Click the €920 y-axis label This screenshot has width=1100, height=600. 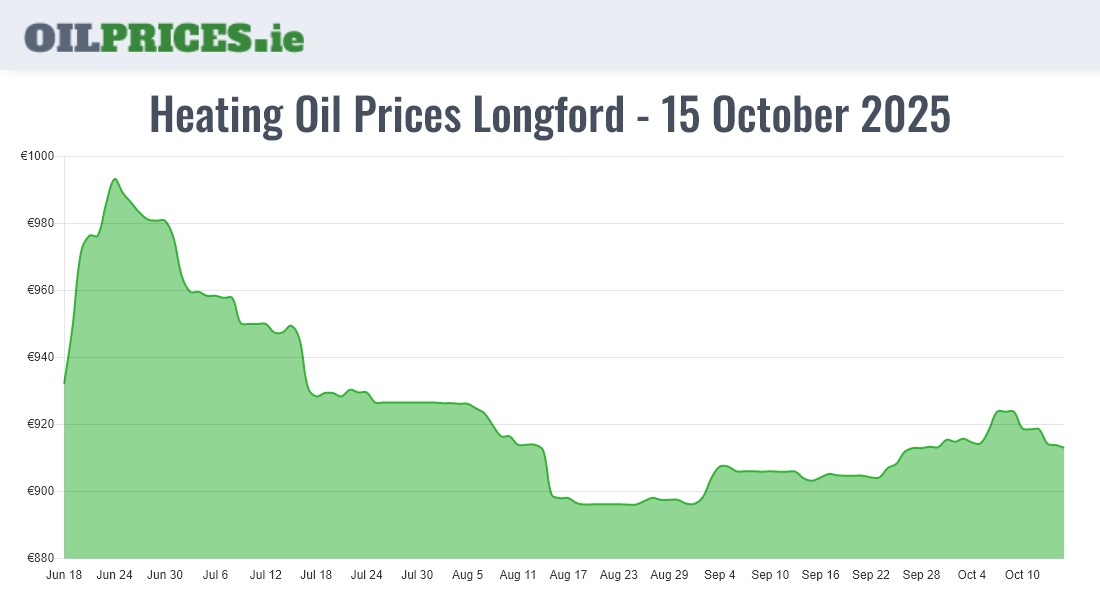coord(42,424)
